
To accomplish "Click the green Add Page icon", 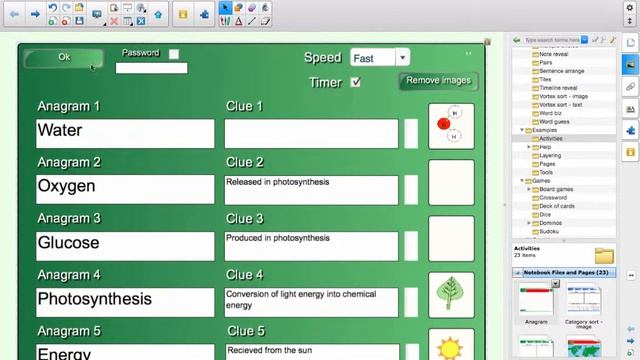I will click(x=52, y=21).
